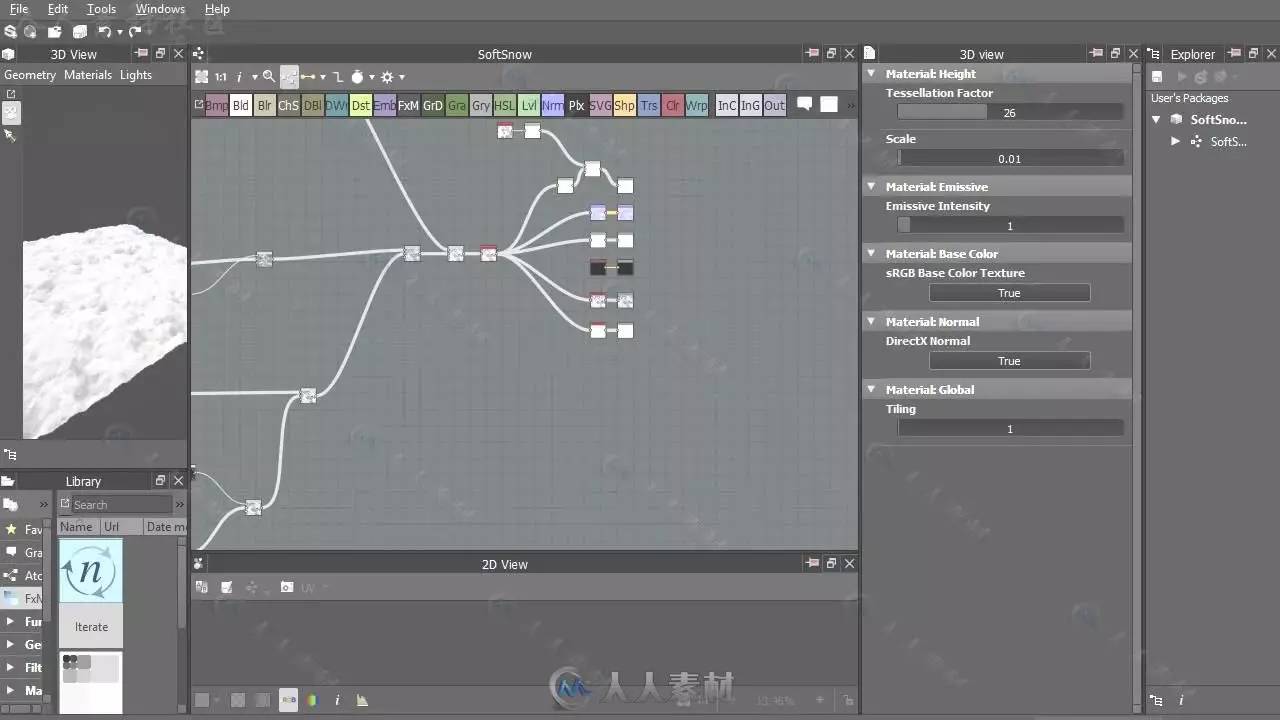Click the new Substance icon in main toolbar
The width and height of the screenshot is (1280, 720).
(10, 32)
